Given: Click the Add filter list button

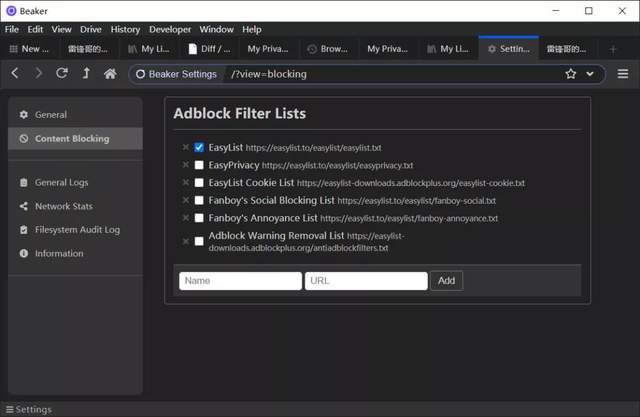Looking at the screenshot, I should coord(446,281).
